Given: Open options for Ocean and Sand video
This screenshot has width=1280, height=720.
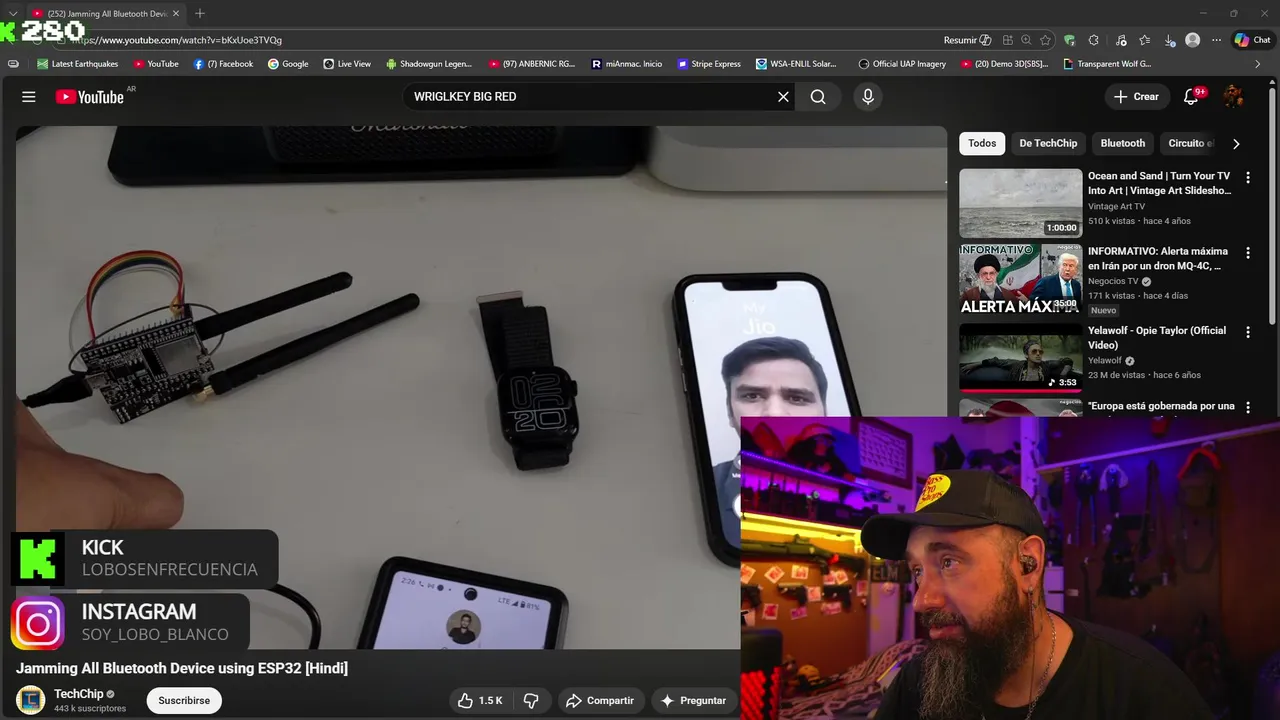Looking at the screenshot, I should (1248, 177).
